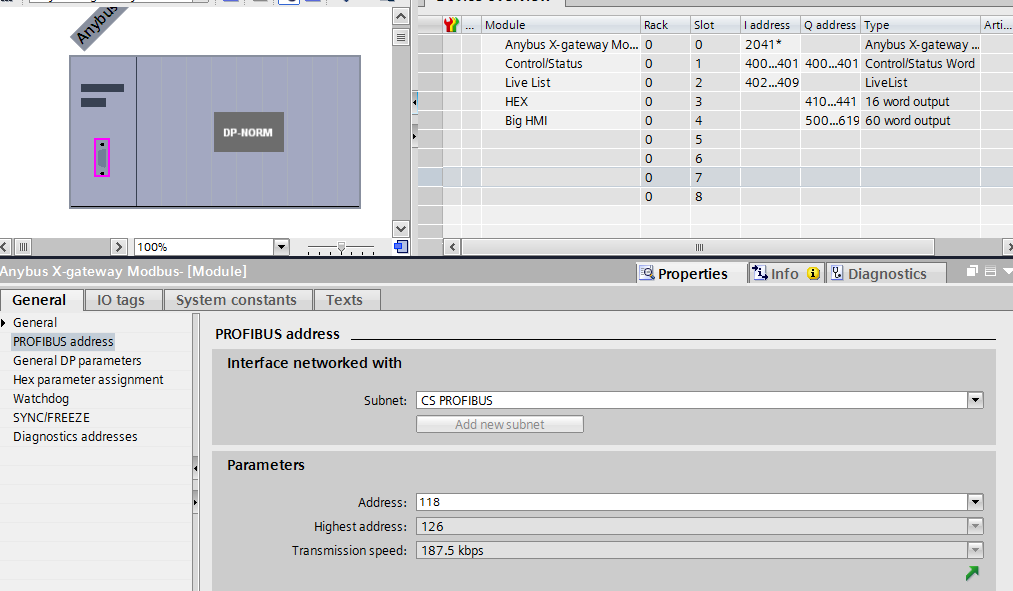Select SYNC/FREEZE in the navigation tree
1013x591 pixels.
tap(51, 418)
